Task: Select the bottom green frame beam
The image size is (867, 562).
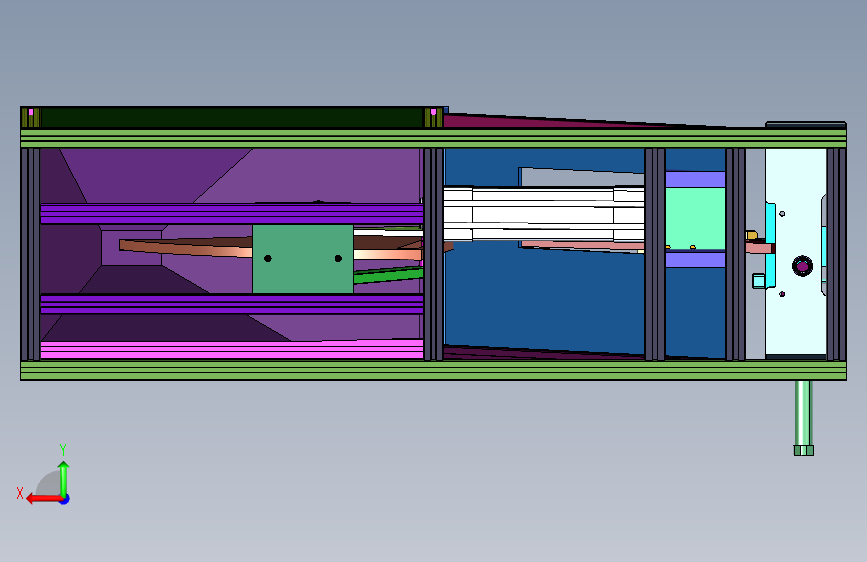Action: [433, 371]
